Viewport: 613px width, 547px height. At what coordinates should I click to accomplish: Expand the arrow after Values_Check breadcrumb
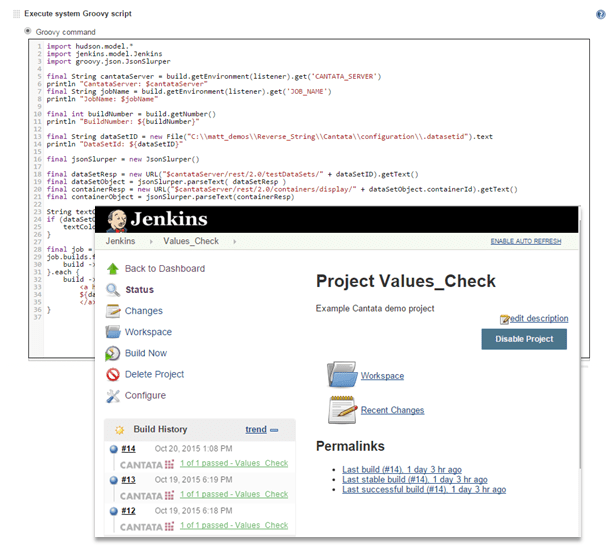click(235, 242)
